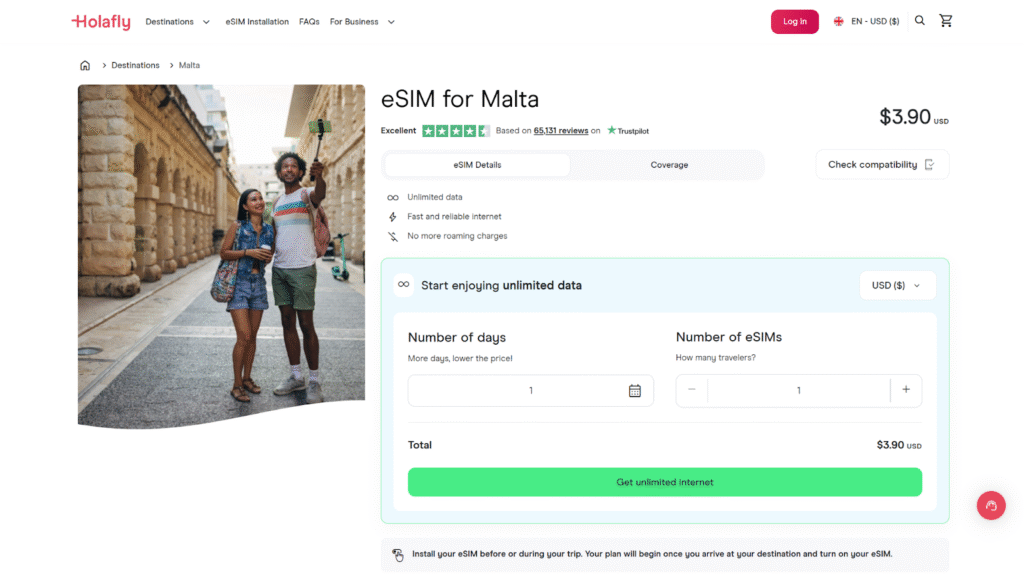This screenshot has width=1024, height=580.
Task: Open the EN - USD ($) language selector
Action: (x=866, y=20)
